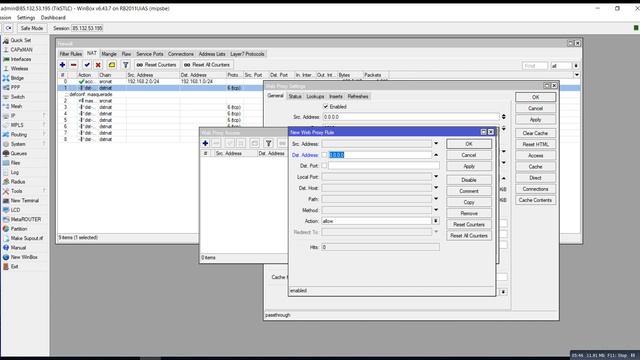Click Reset All Counters in Firewall toolbar

pyautogui.click(x=207, y=65)
